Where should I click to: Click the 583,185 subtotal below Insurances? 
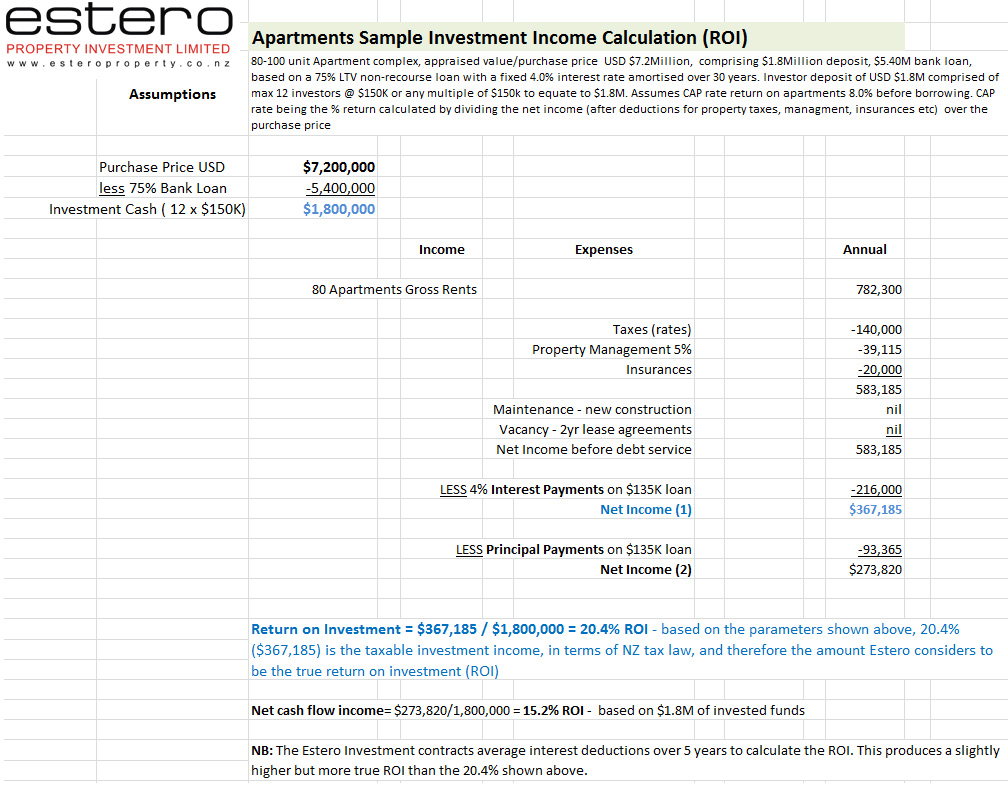[879, 389]
